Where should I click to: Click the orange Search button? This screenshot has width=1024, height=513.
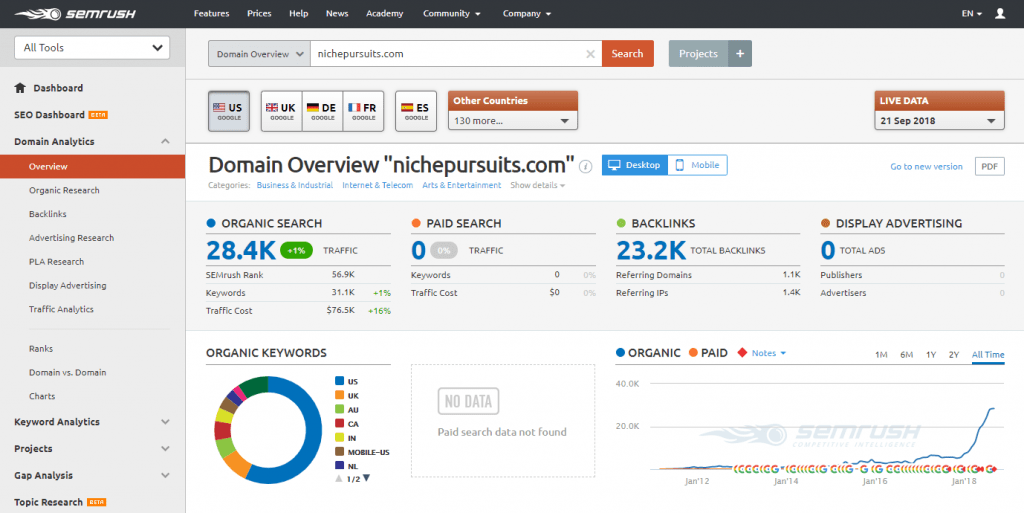coord(628,54)
